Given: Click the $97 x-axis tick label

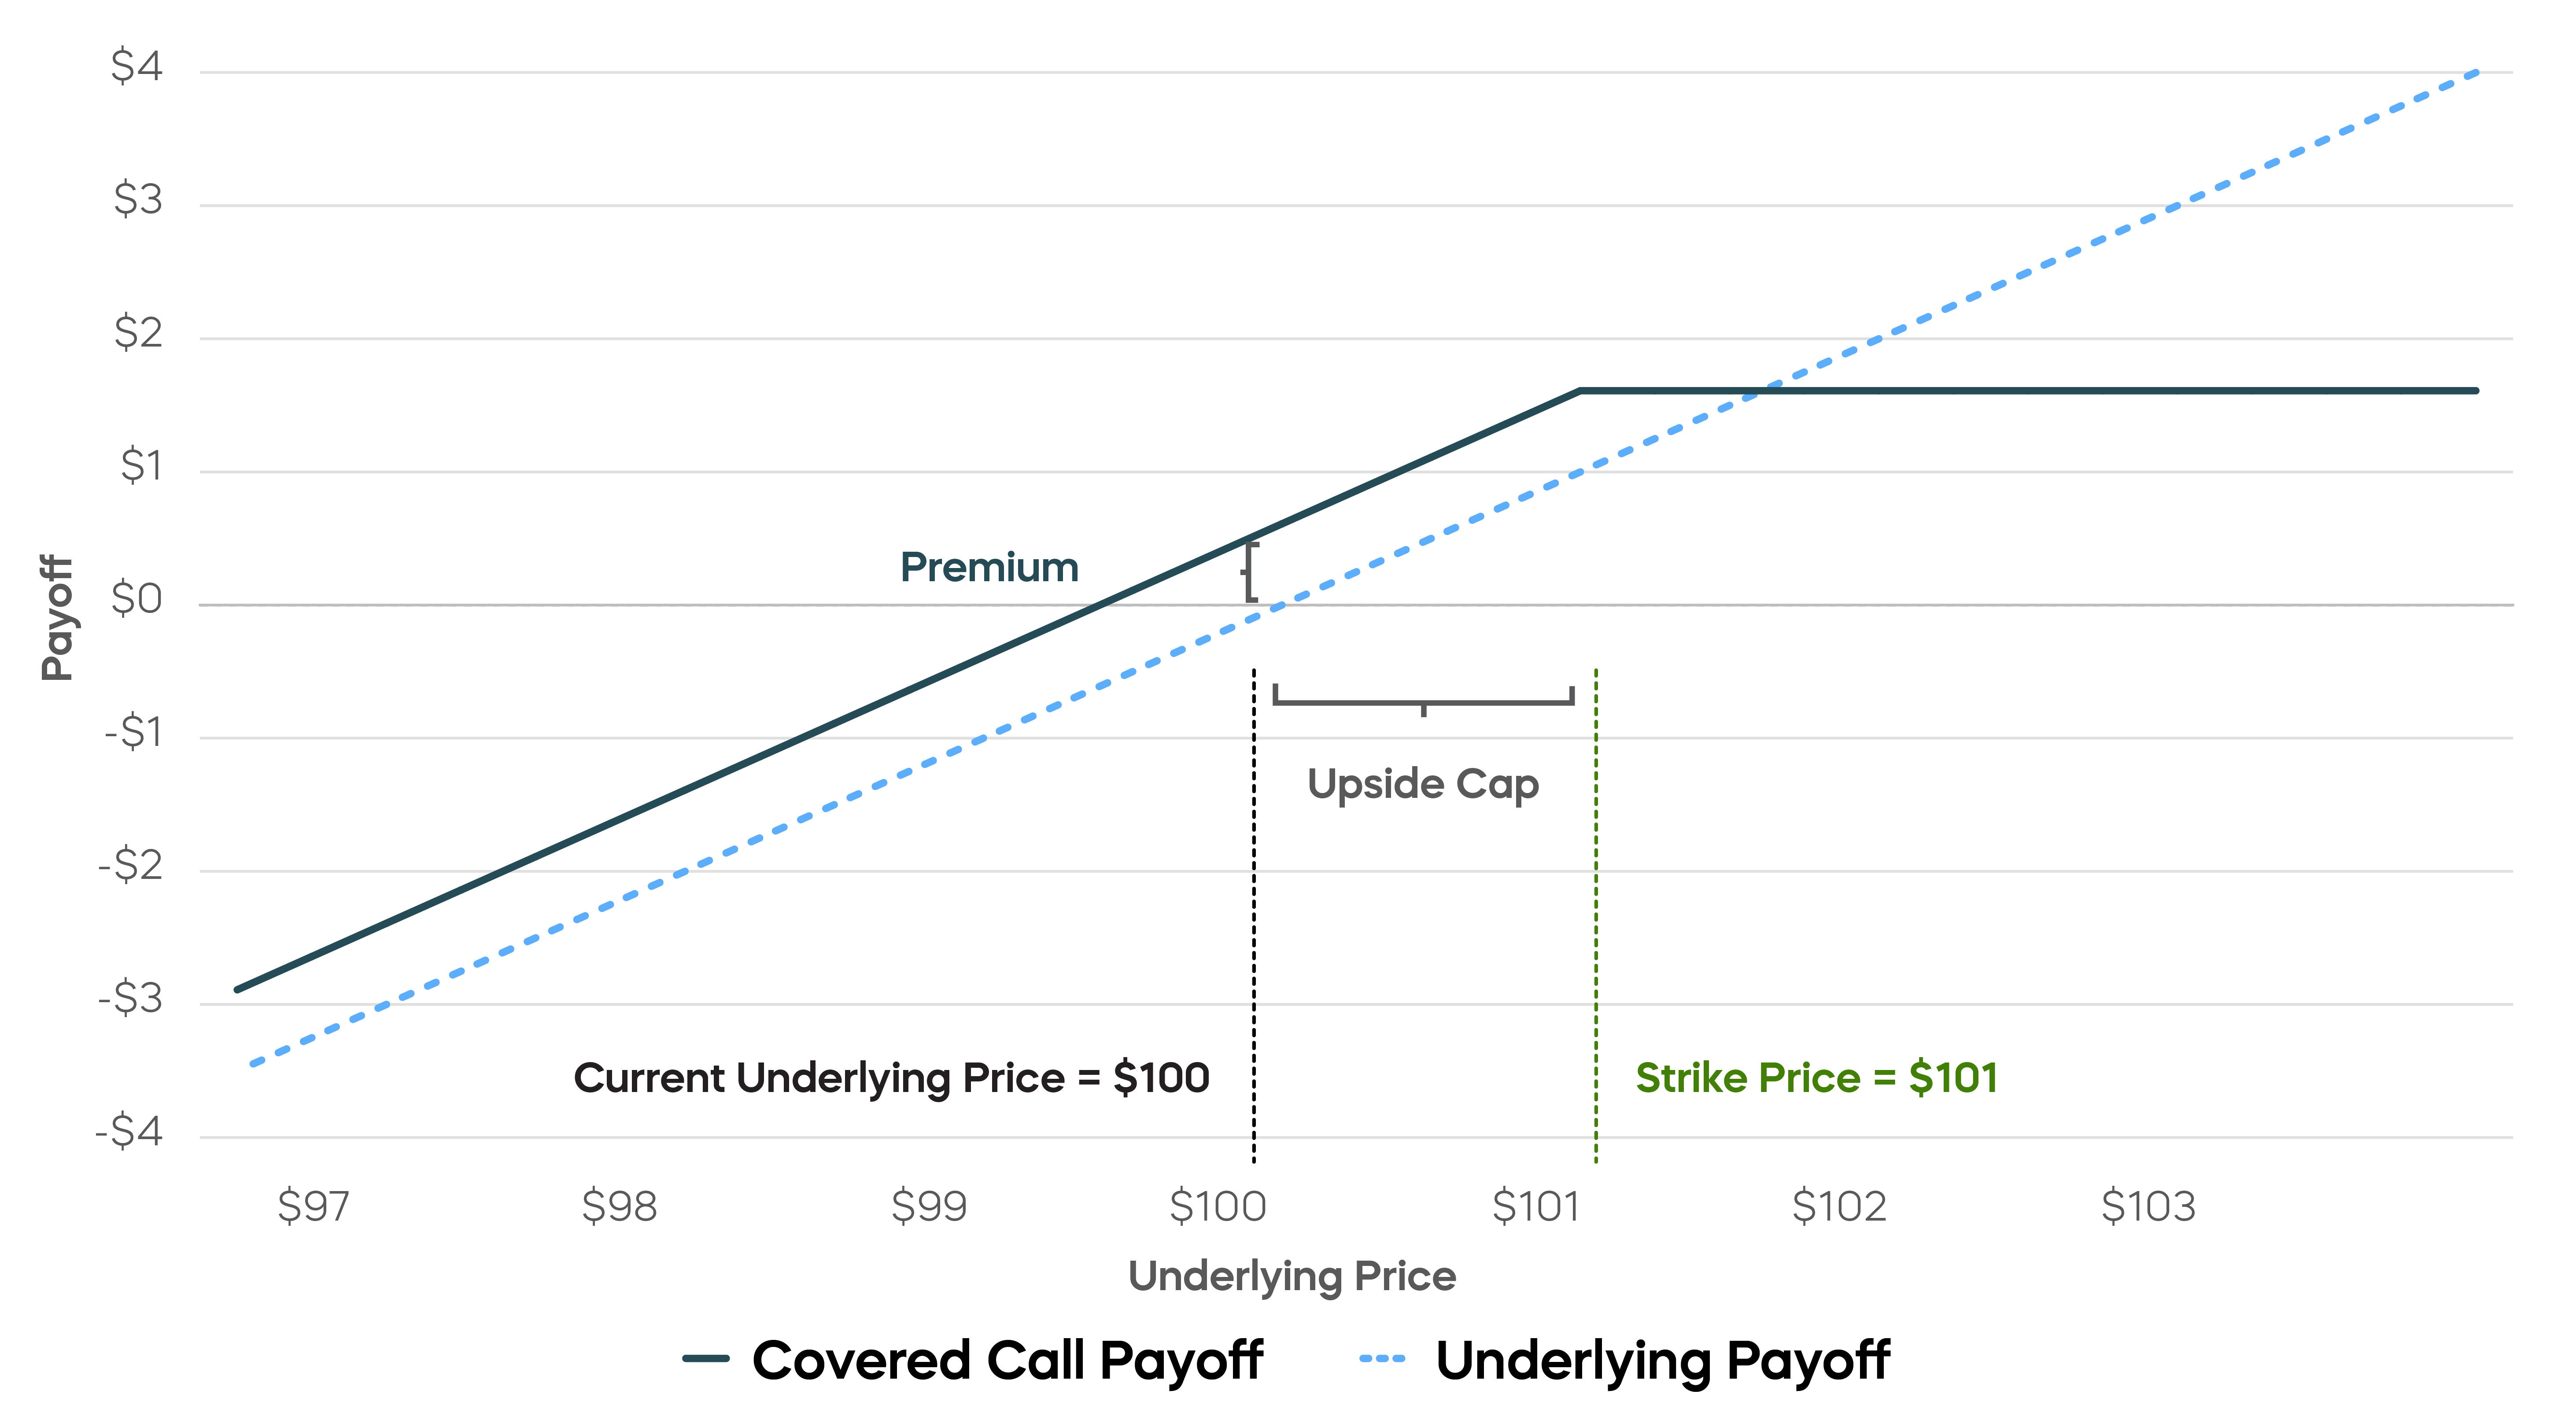Looking at the screenshot, I should click(x=313, y=1206).
